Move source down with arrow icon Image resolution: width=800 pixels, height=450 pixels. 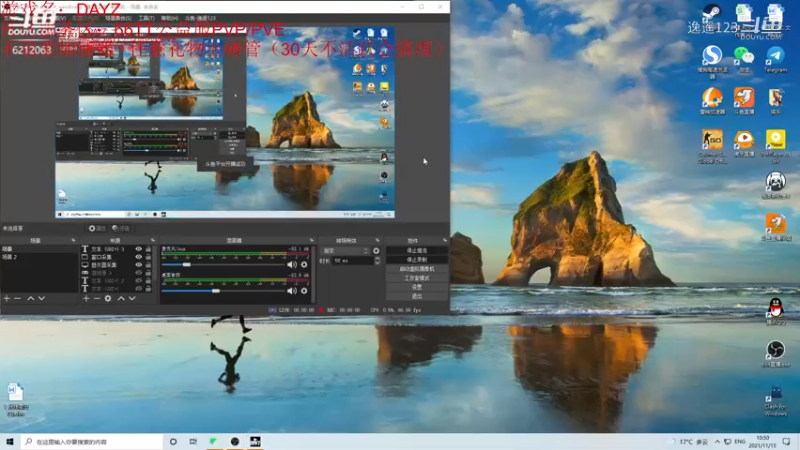click(x=132, y=298)
